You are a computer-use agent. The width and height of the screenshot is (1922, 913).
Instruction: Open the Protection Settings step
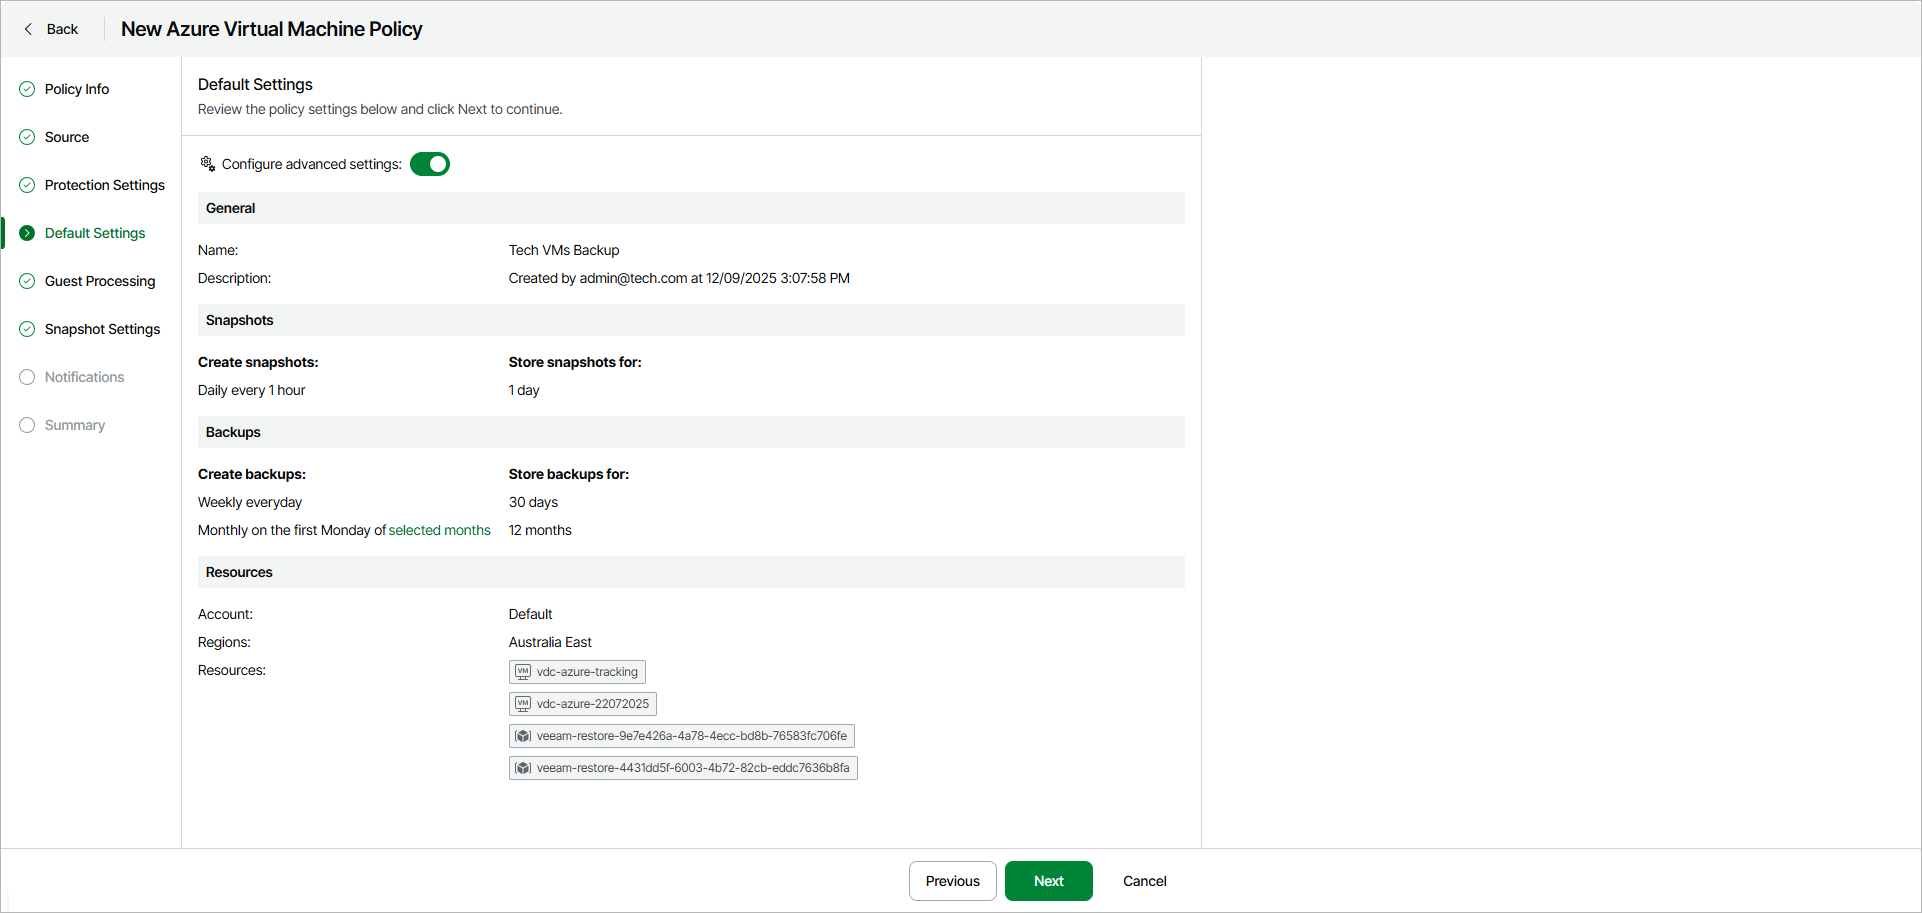point(104,185)
